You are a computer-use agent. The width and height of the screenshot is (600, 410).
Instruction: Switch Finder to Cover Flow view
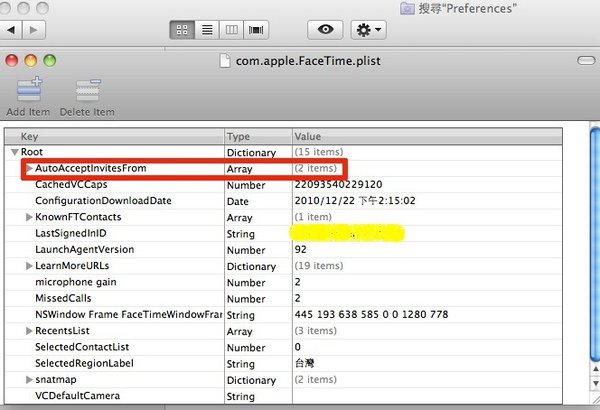point(256,30)
